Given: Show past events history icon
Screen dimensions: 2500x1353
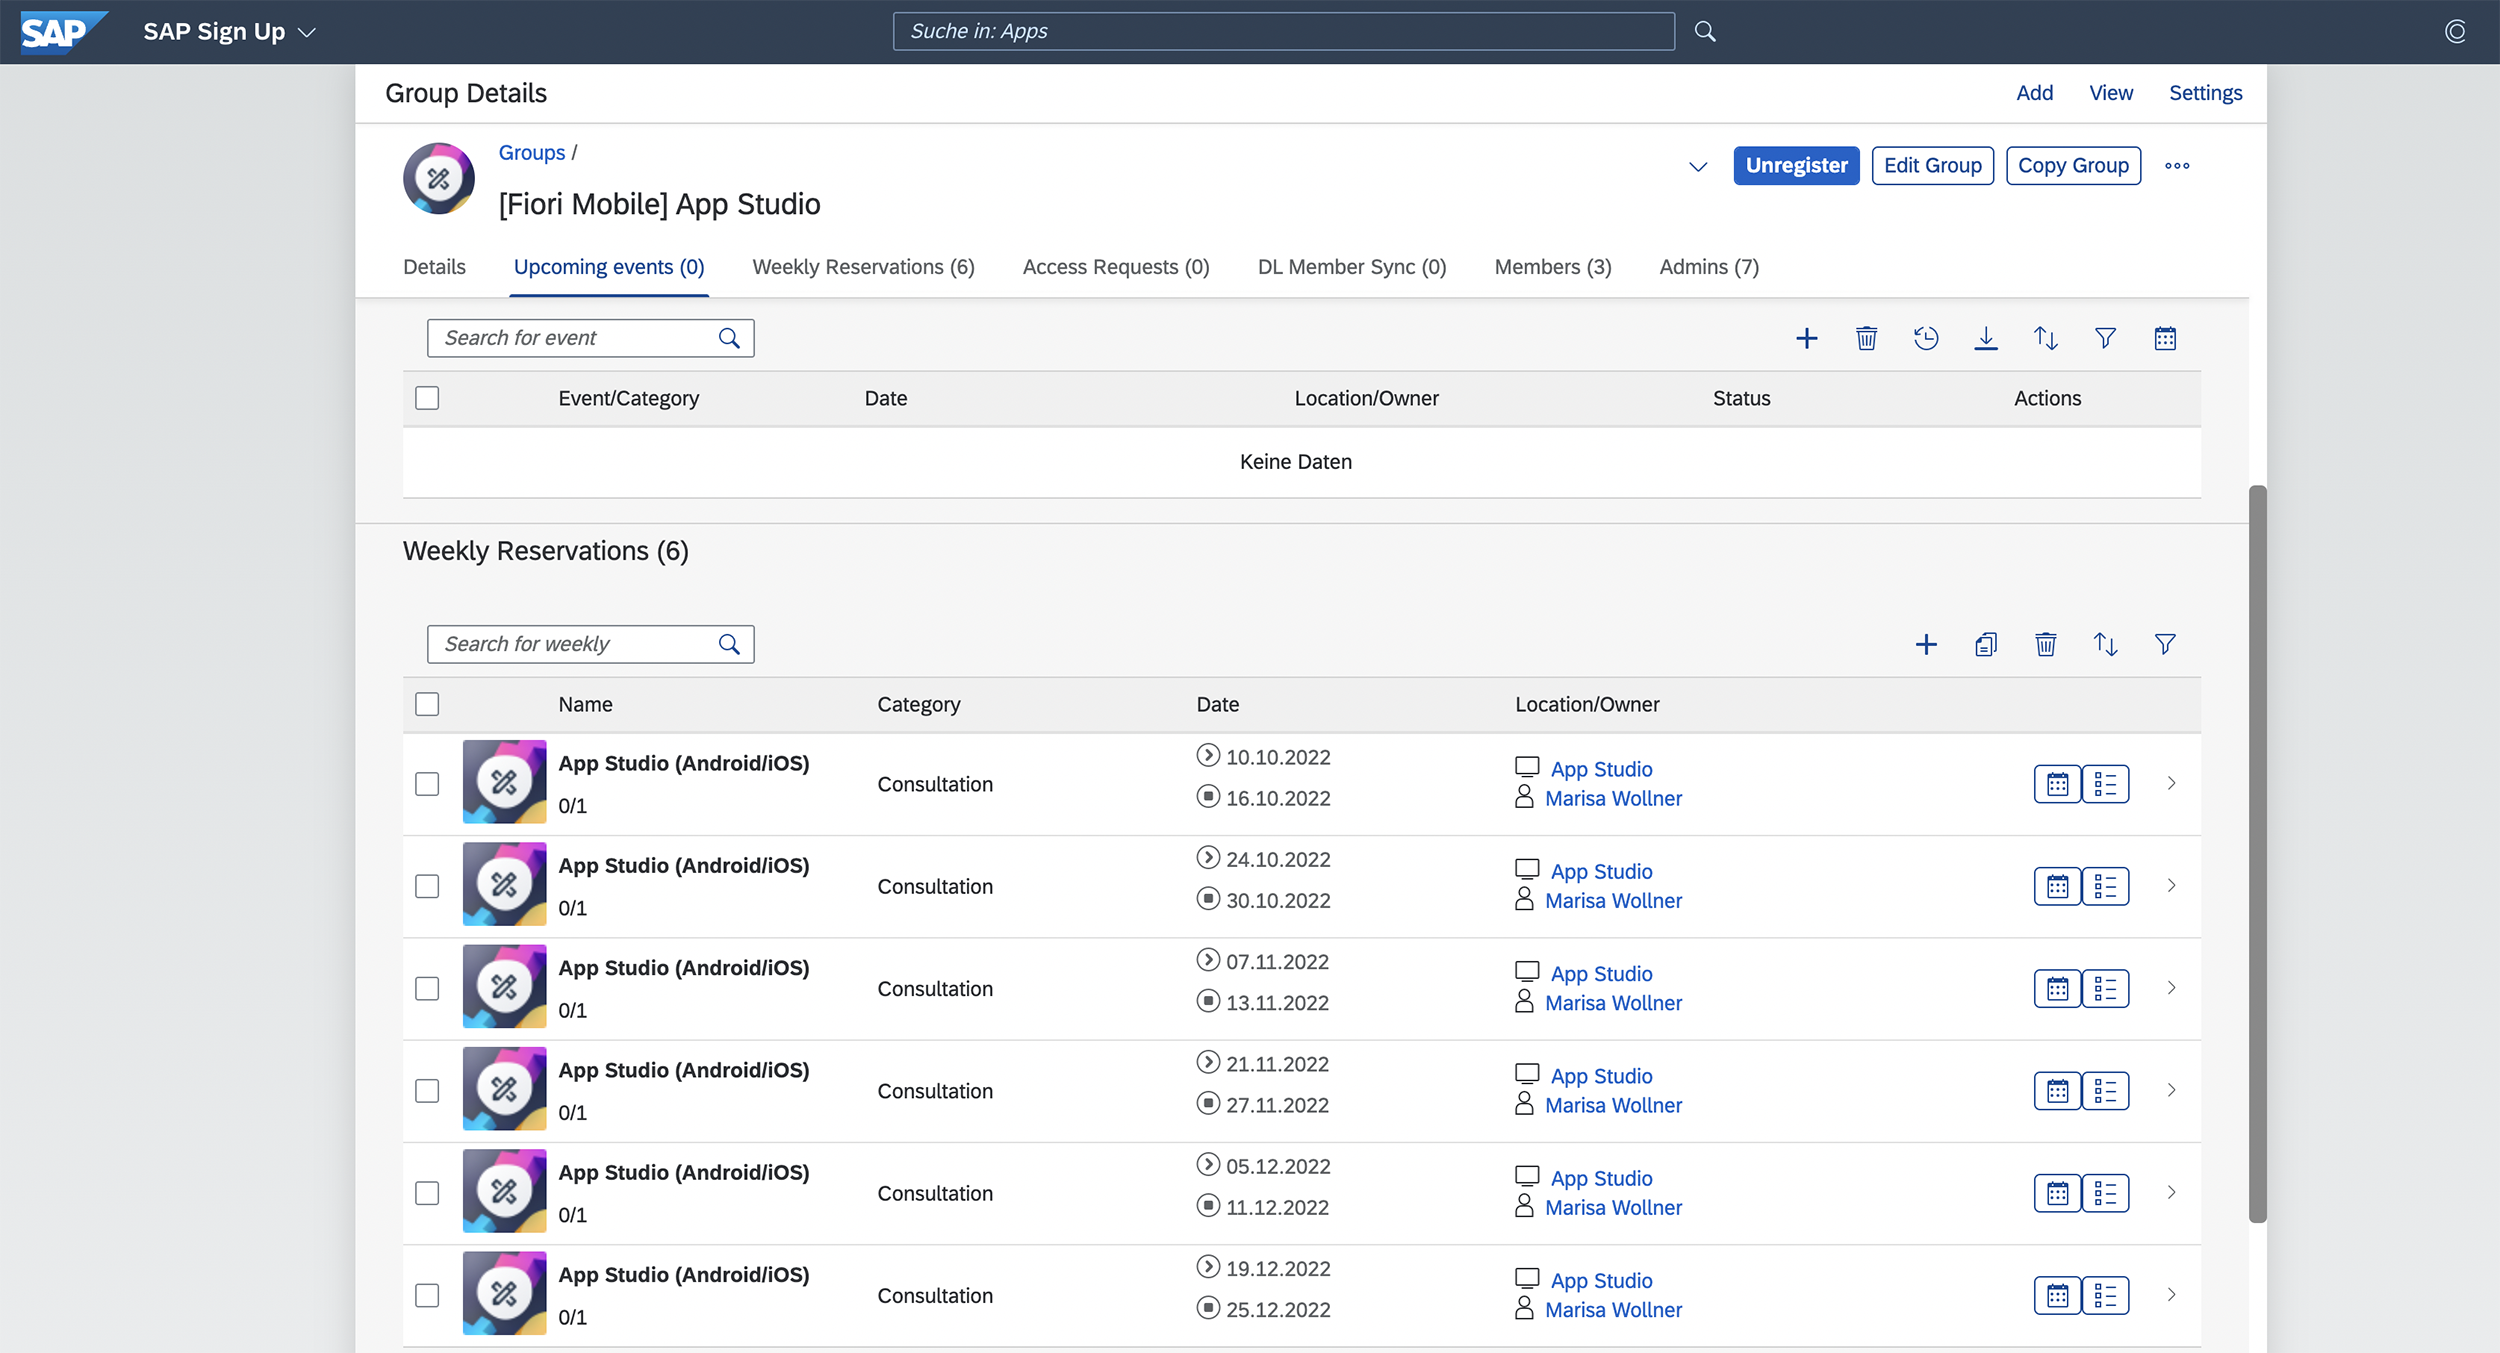Looking at the screenshot, I should click(x=1926, y=338).
